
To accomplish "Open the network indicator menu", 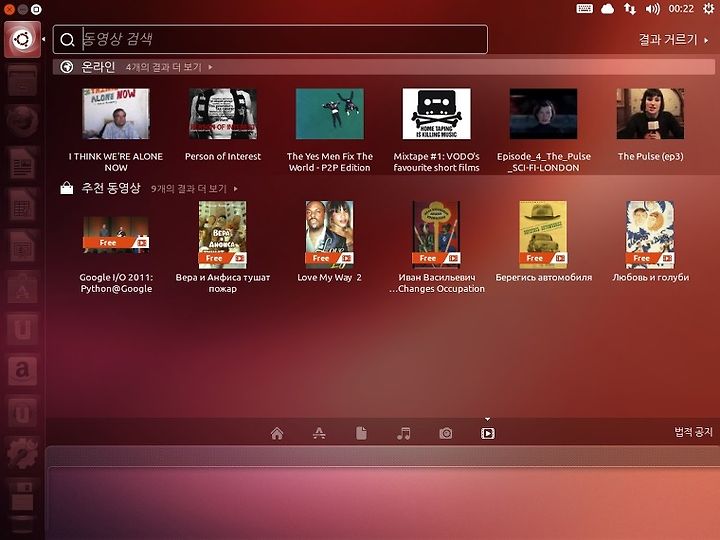I will 630,9.
